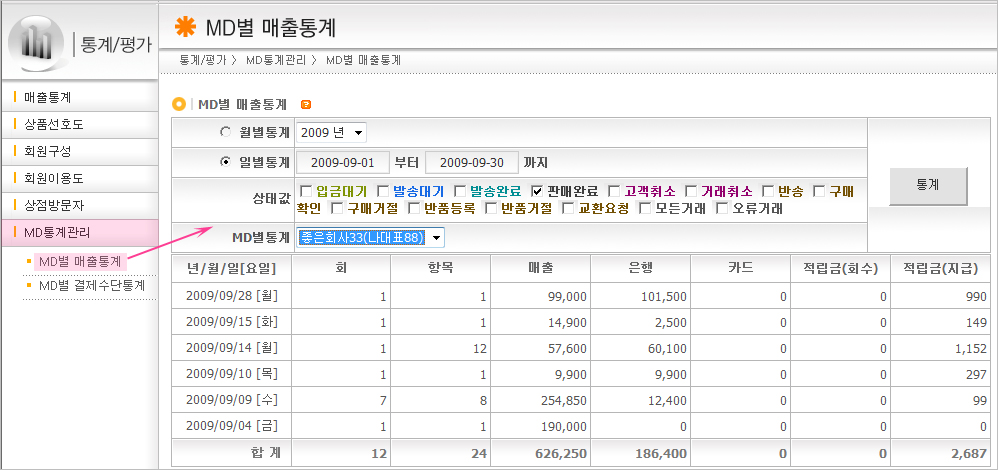Uncheck the 판매완료 checkbox

click(x=537, y=191)
